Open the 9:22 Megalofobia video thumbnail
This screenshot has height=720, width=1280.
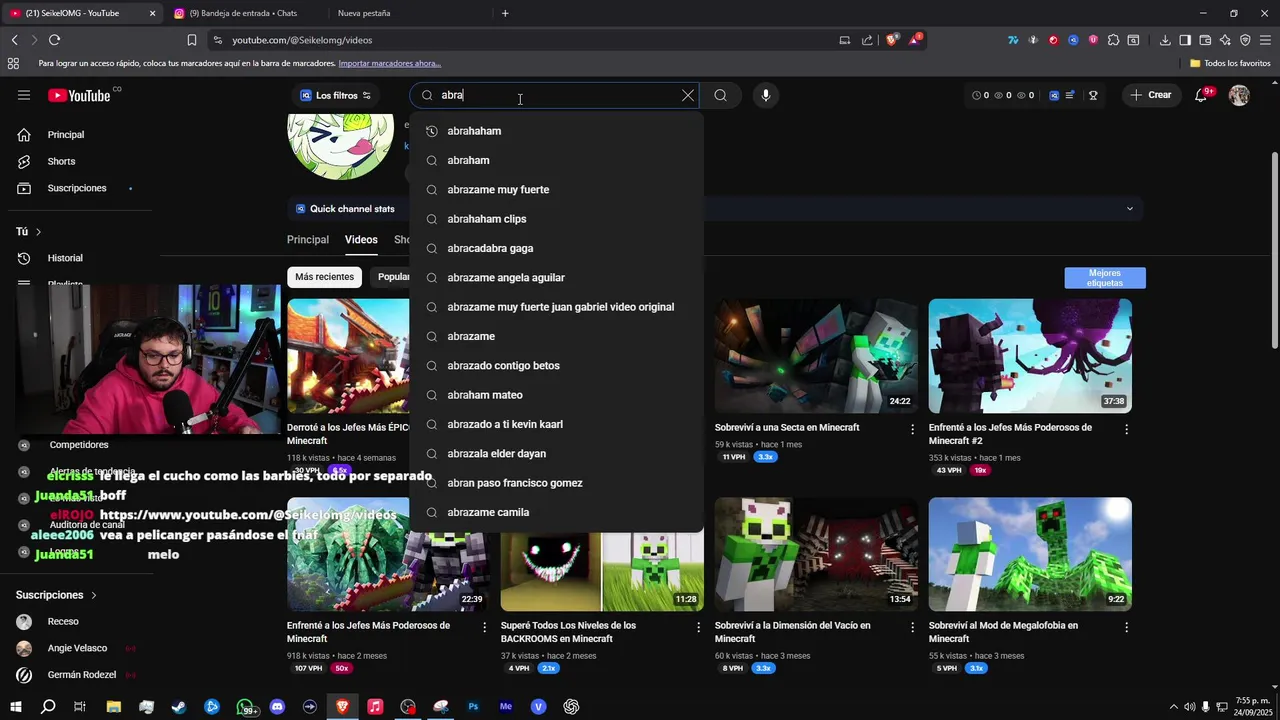coord(1030,554)
